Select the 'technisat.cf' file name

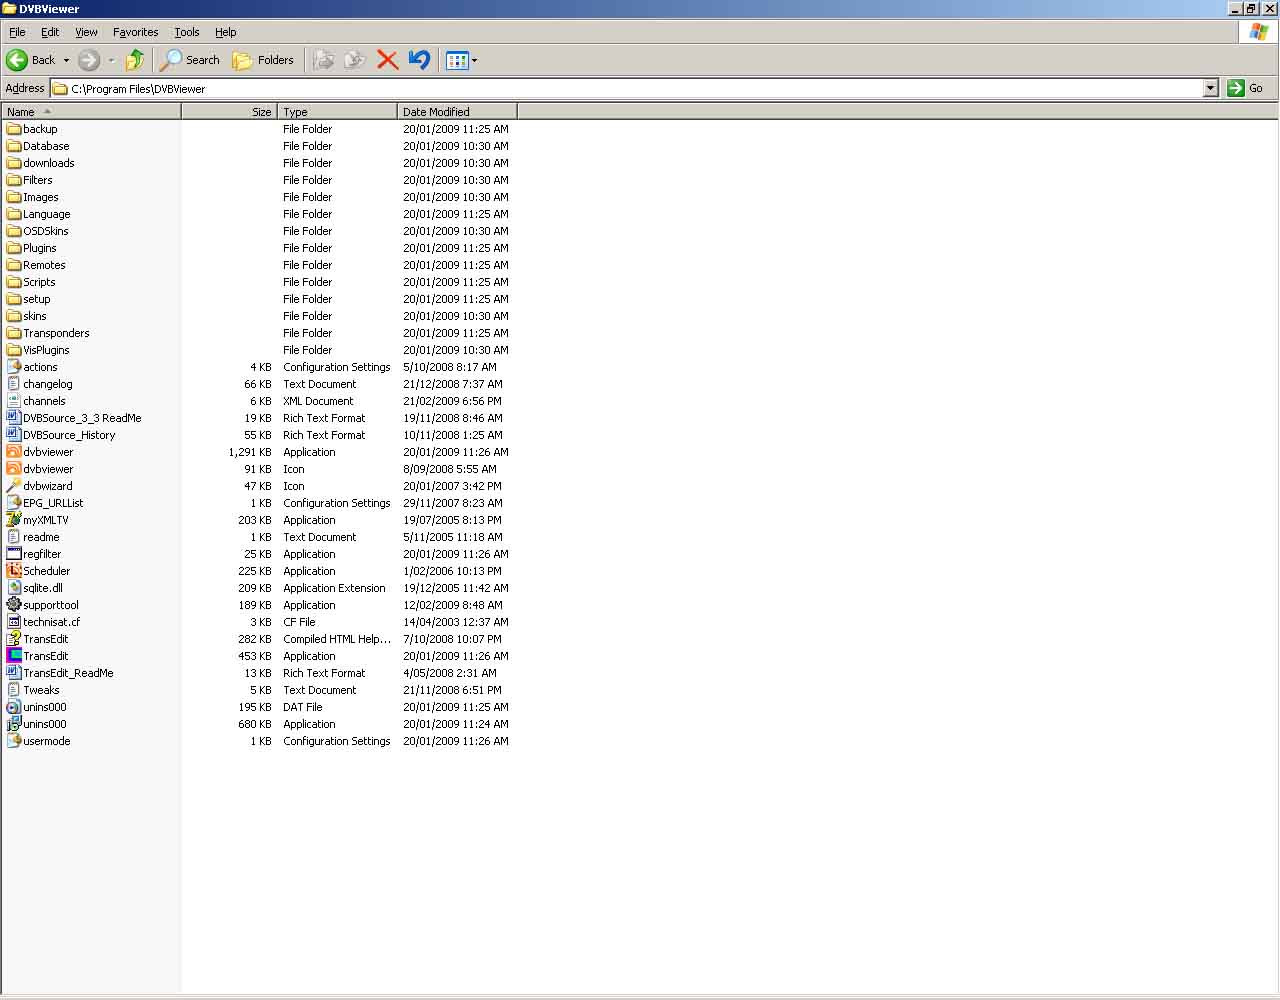51,622
